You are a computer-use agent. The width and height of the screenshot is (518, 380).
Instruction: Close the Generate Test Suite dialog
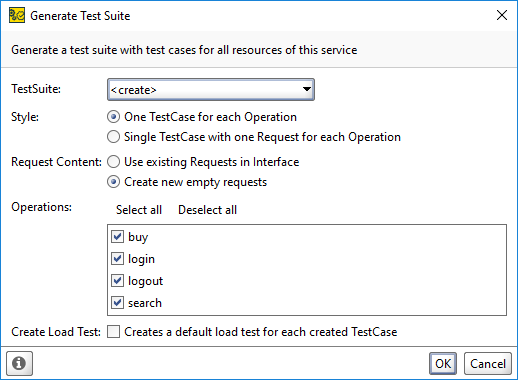tap(502, 15)
